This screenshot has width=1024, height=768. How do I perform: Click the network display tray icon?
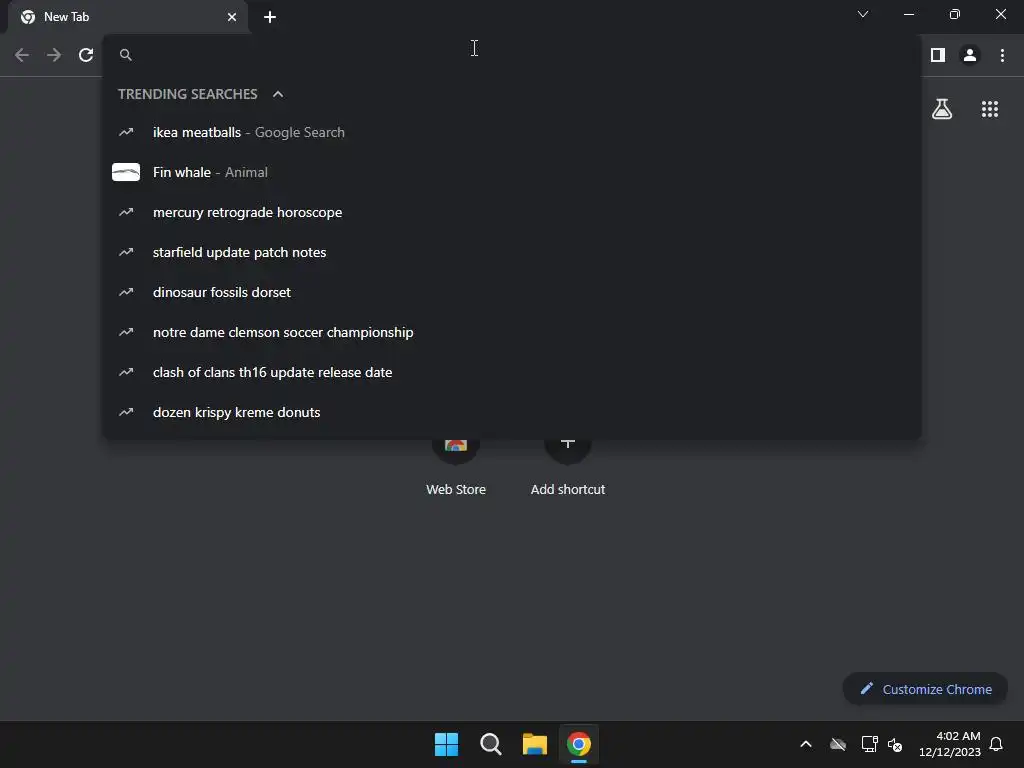(x=869, y=744)
